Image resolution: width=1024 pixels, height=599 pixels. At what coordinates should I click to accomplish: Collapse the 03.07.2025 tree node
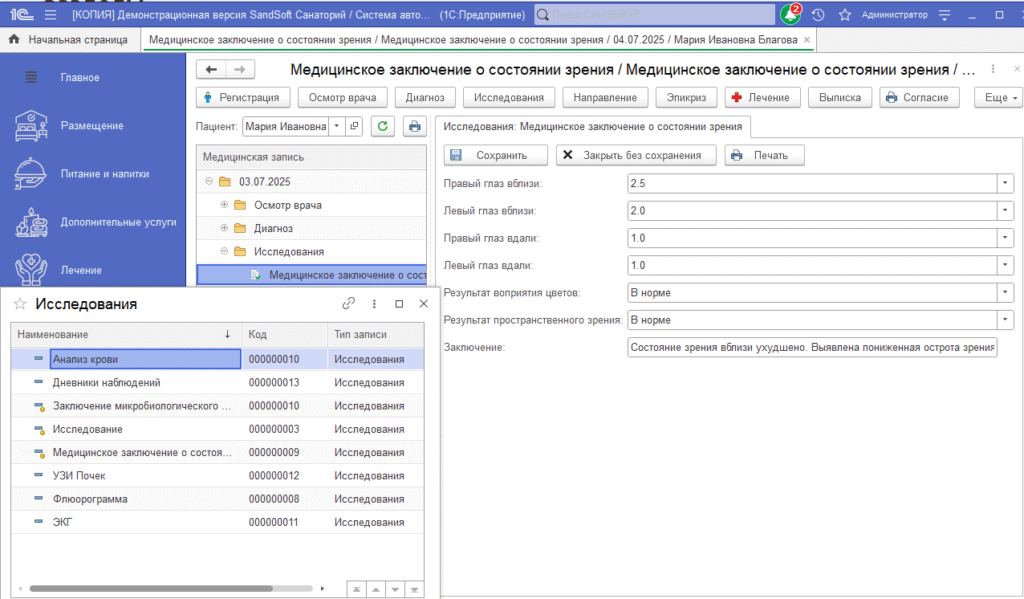pyautogui.click(x=210, y=182)
